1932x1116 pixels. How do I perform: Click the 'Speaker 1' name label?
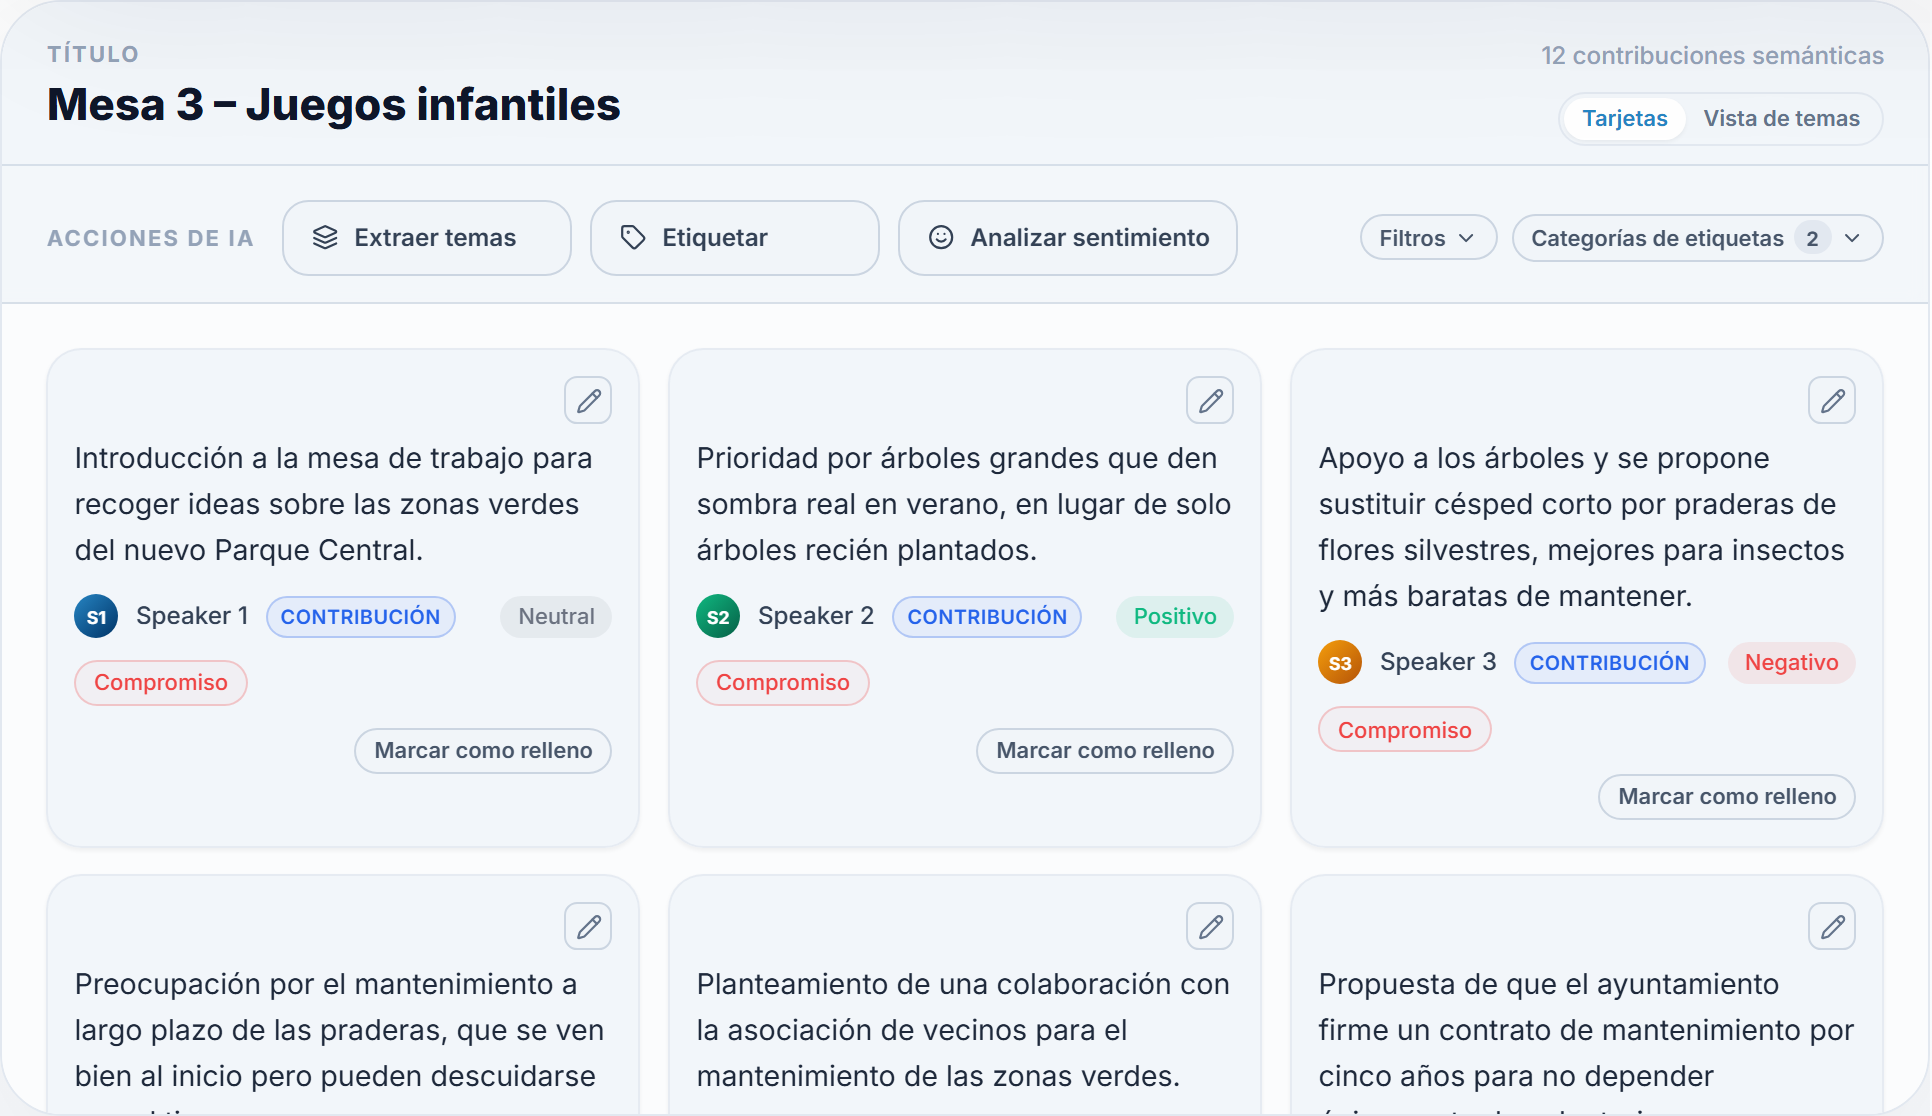pos(192,616)
